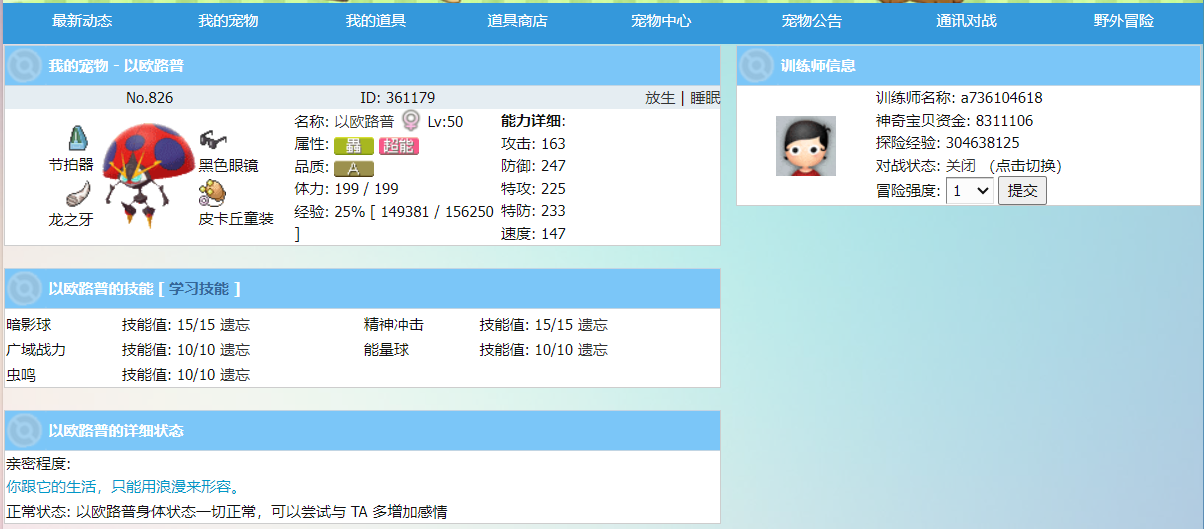Image resolution: width=1204 pixels, height=529 pixels.
Task: Open 野外冒险 menu tab
Action: tap(1123, 21)
